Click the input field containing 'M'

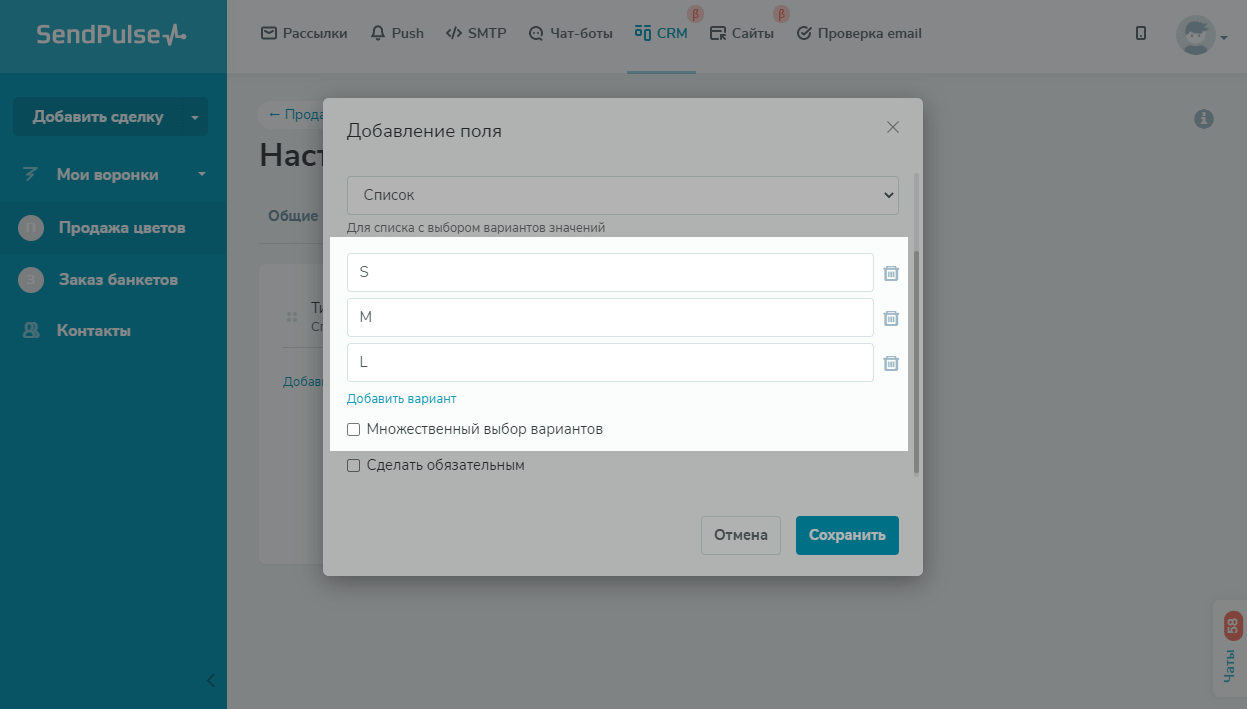[610, 317]
